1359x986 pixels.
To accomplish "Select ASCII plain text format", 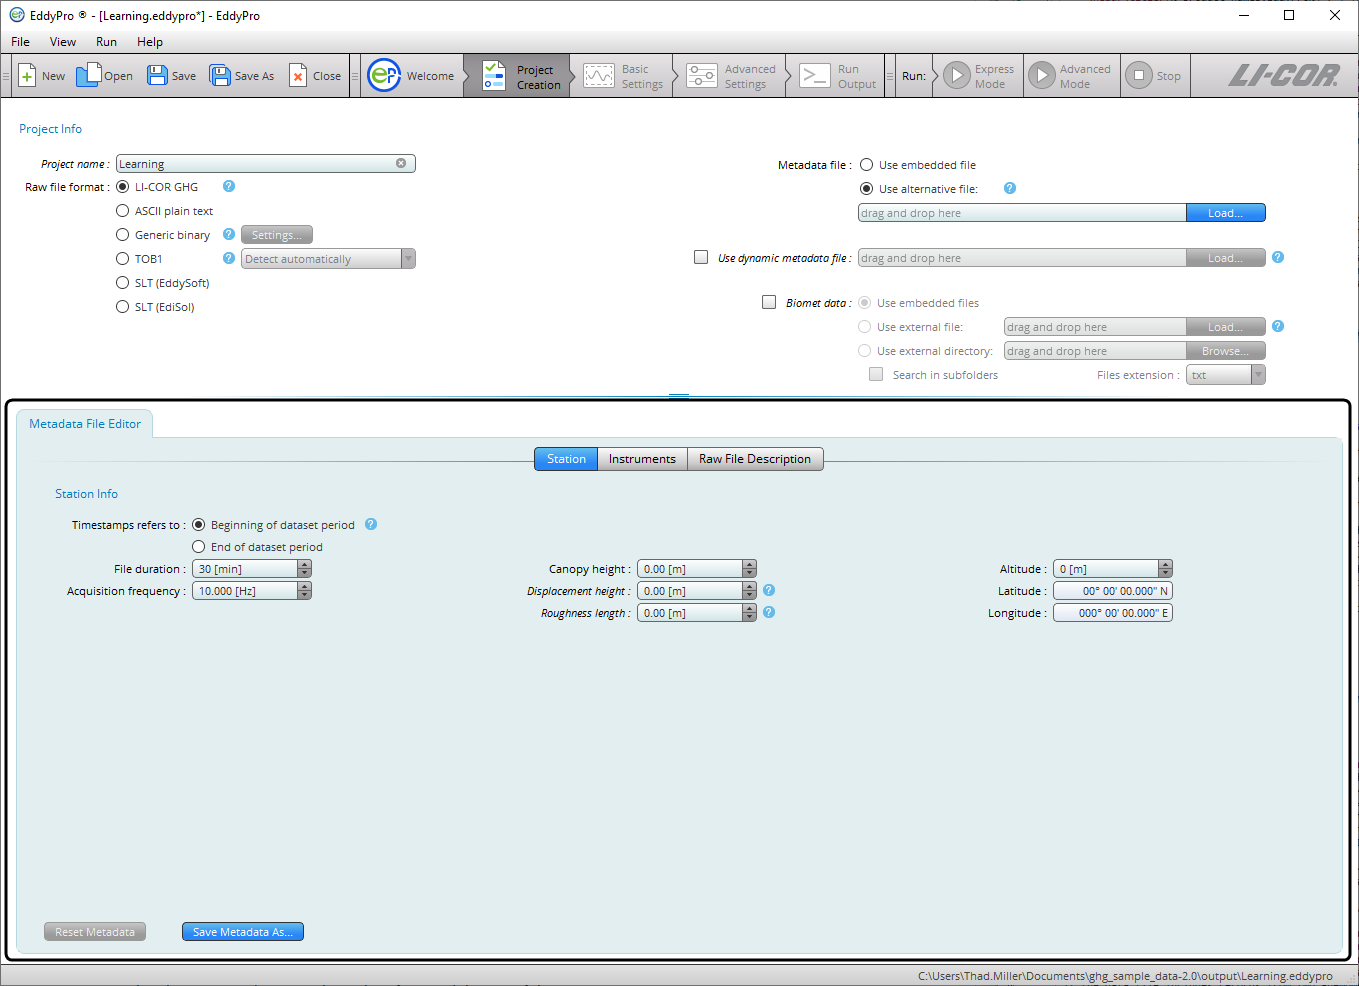I will pos(123,211).
